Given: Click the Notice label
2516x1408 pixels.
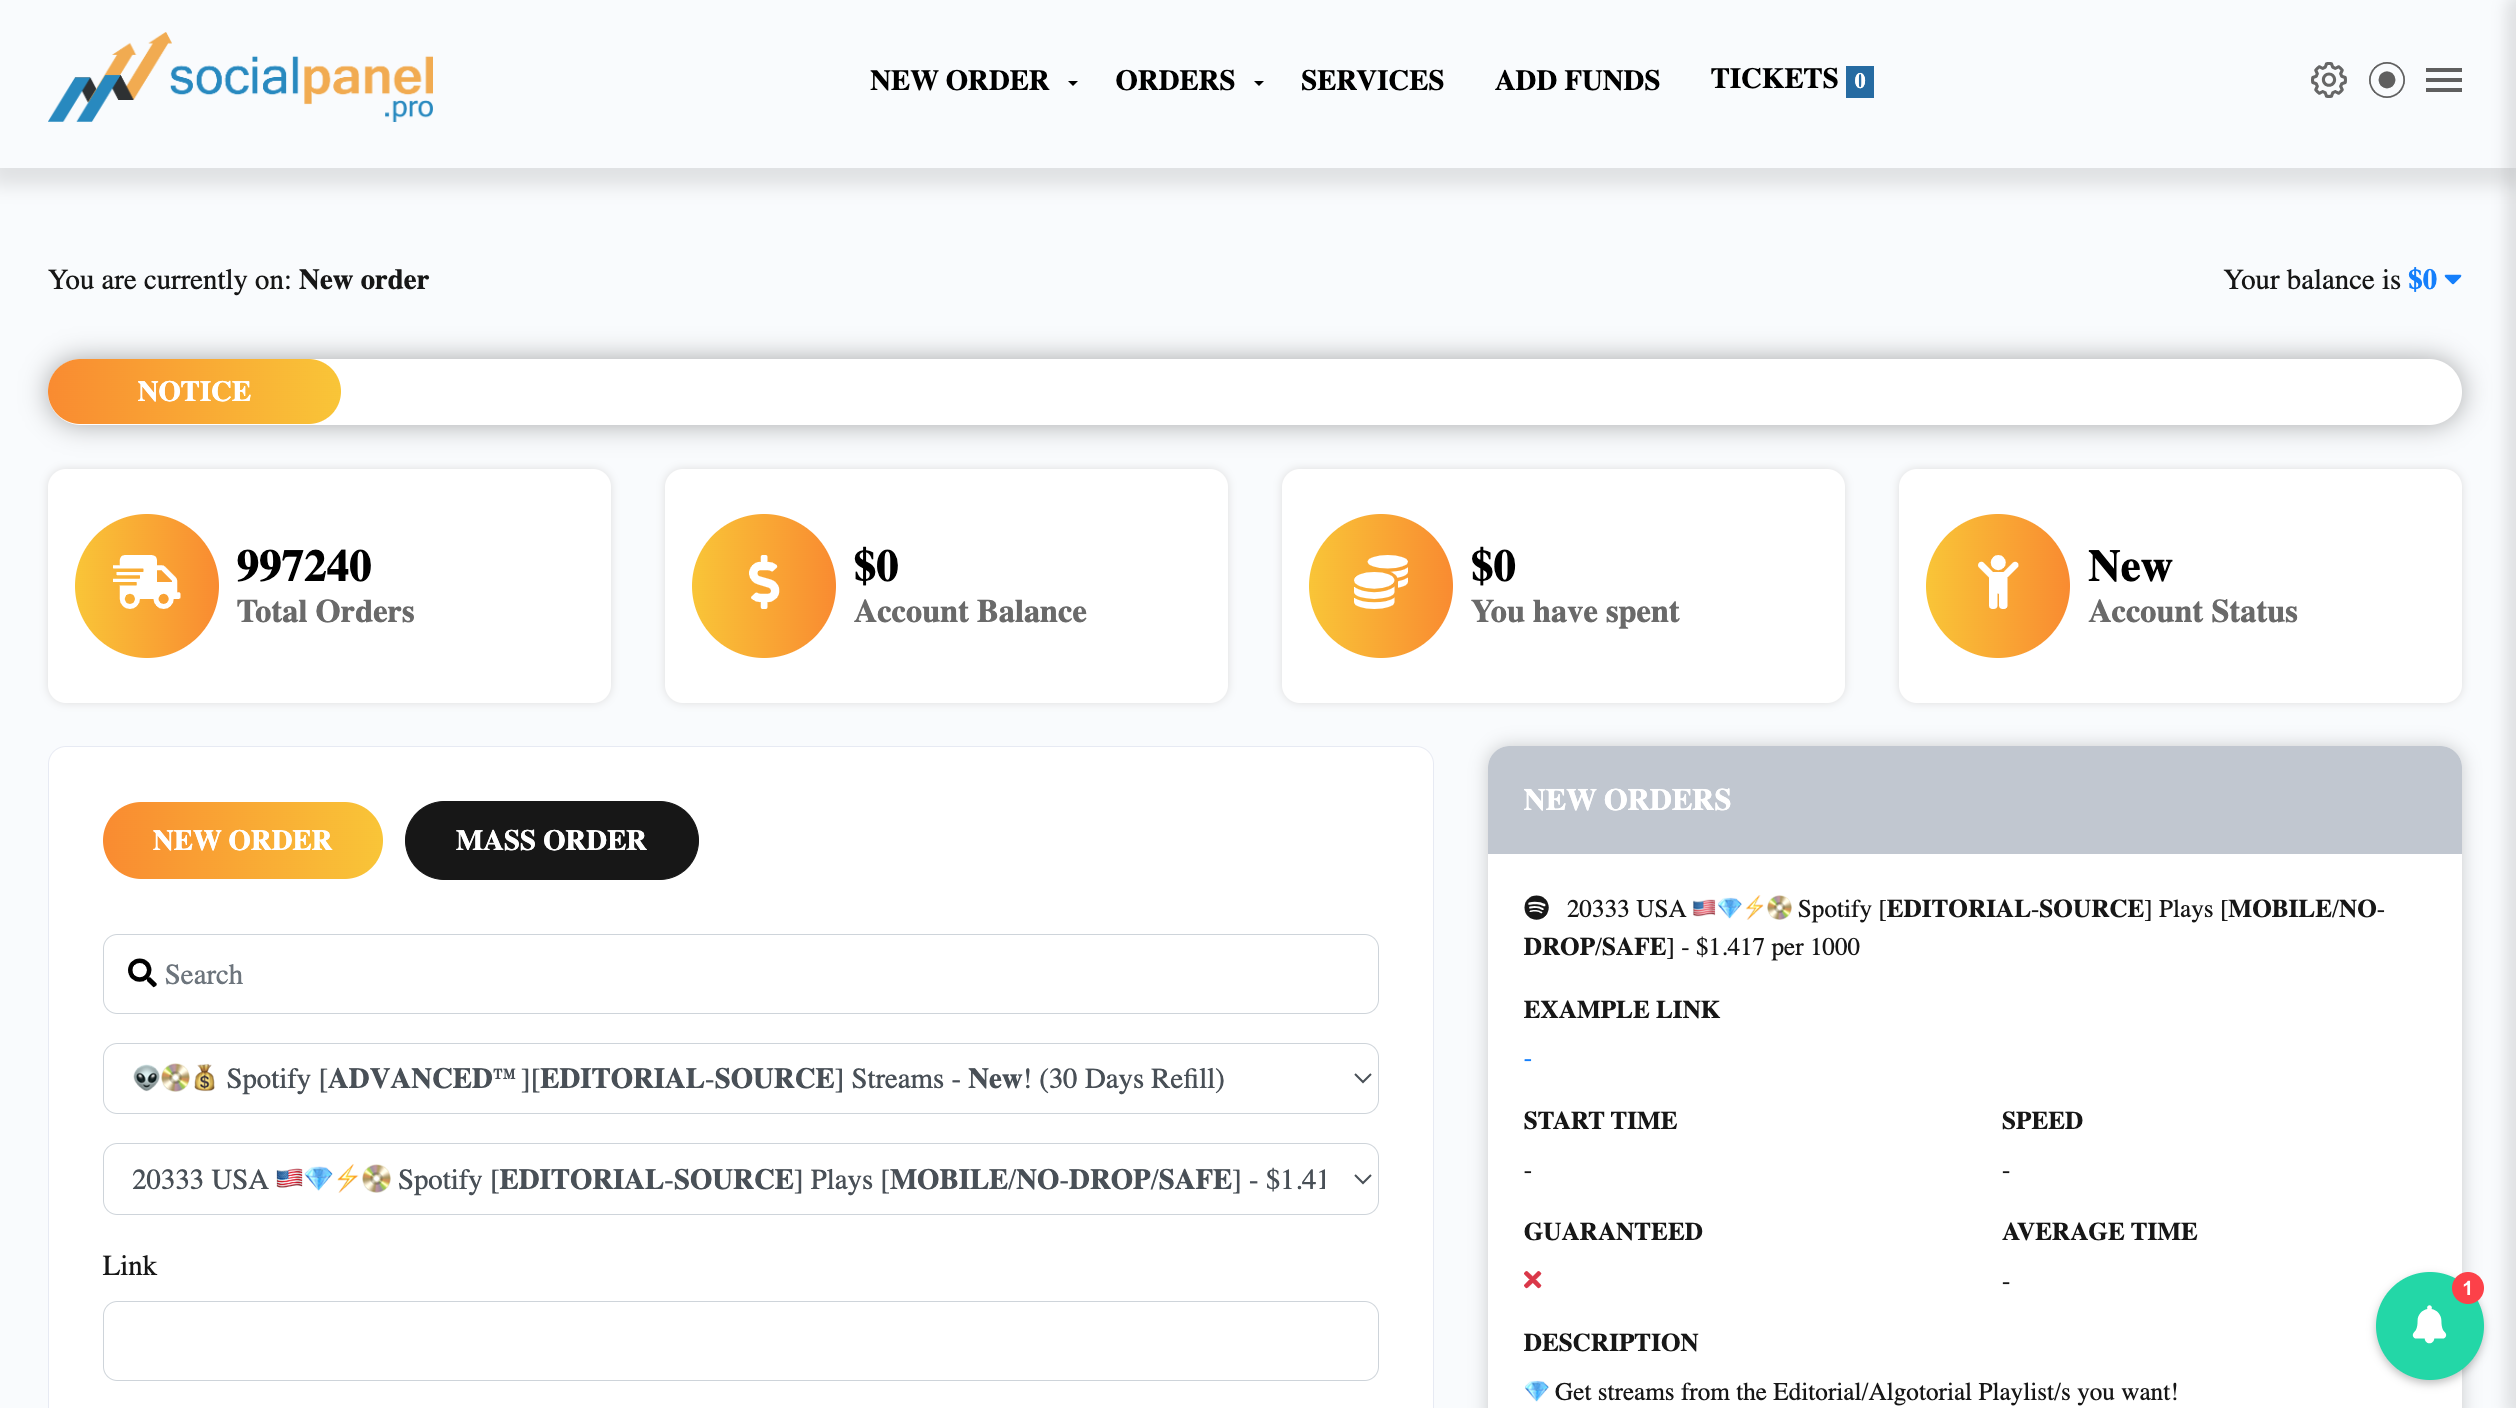Looking at the screenshot, I should coord(194,391).
